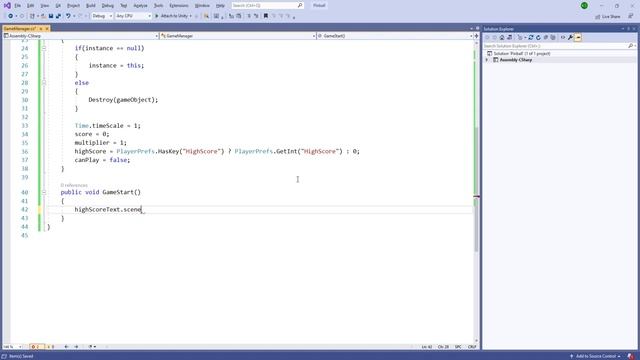The width and height of the screenshot is (640, 360).
Task: Click the bookmark toolbar icon
Action: coord(266,16)
